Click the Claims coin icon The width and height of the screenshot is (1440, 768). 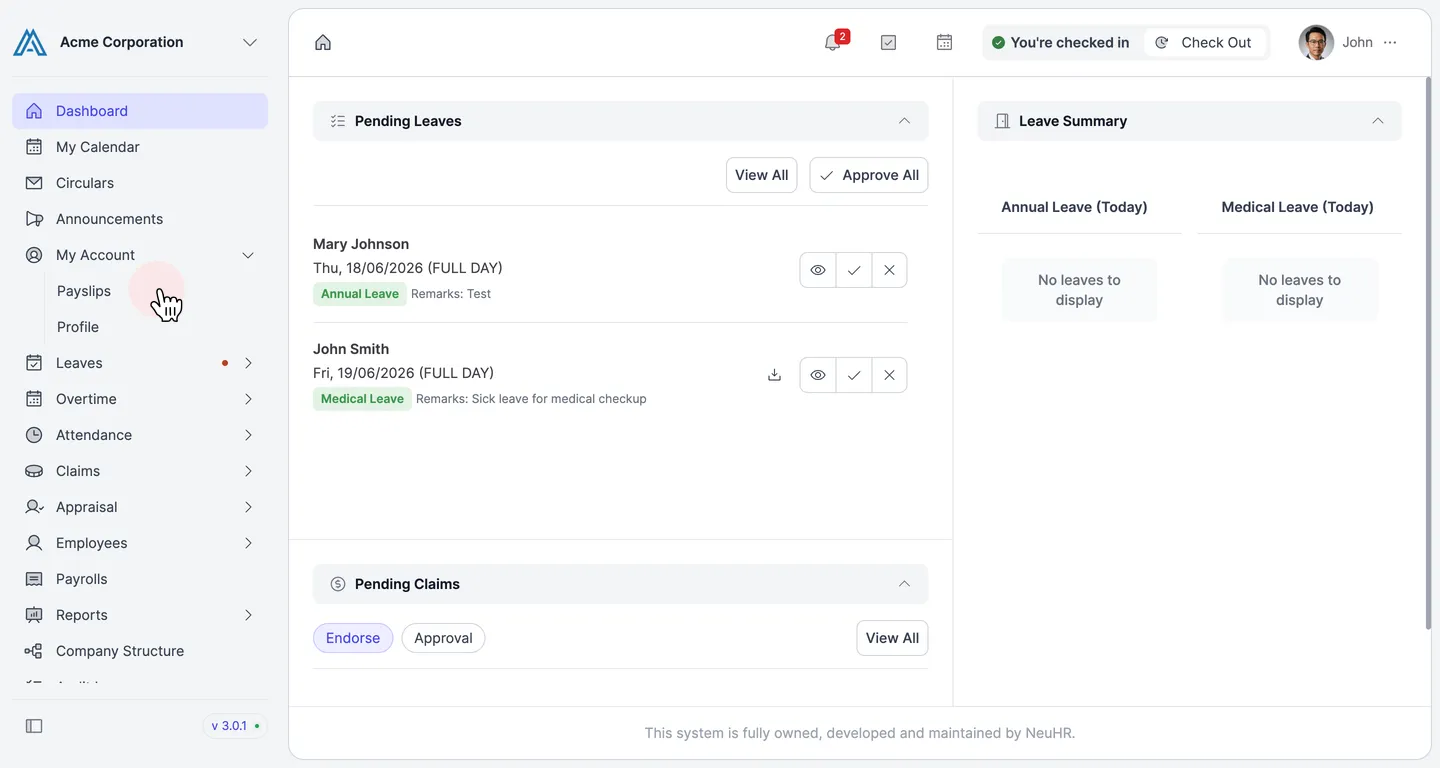tap(34, 471)
